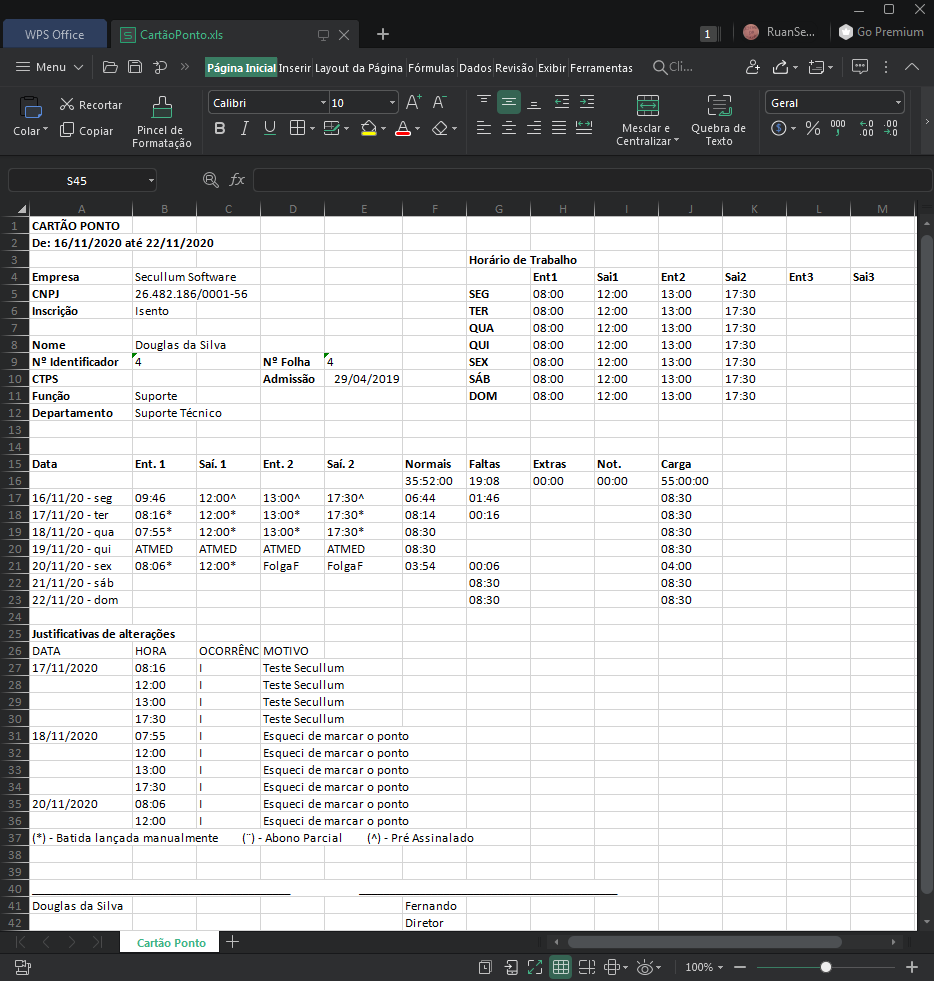Toggle bold formatting

click(220, 128)
